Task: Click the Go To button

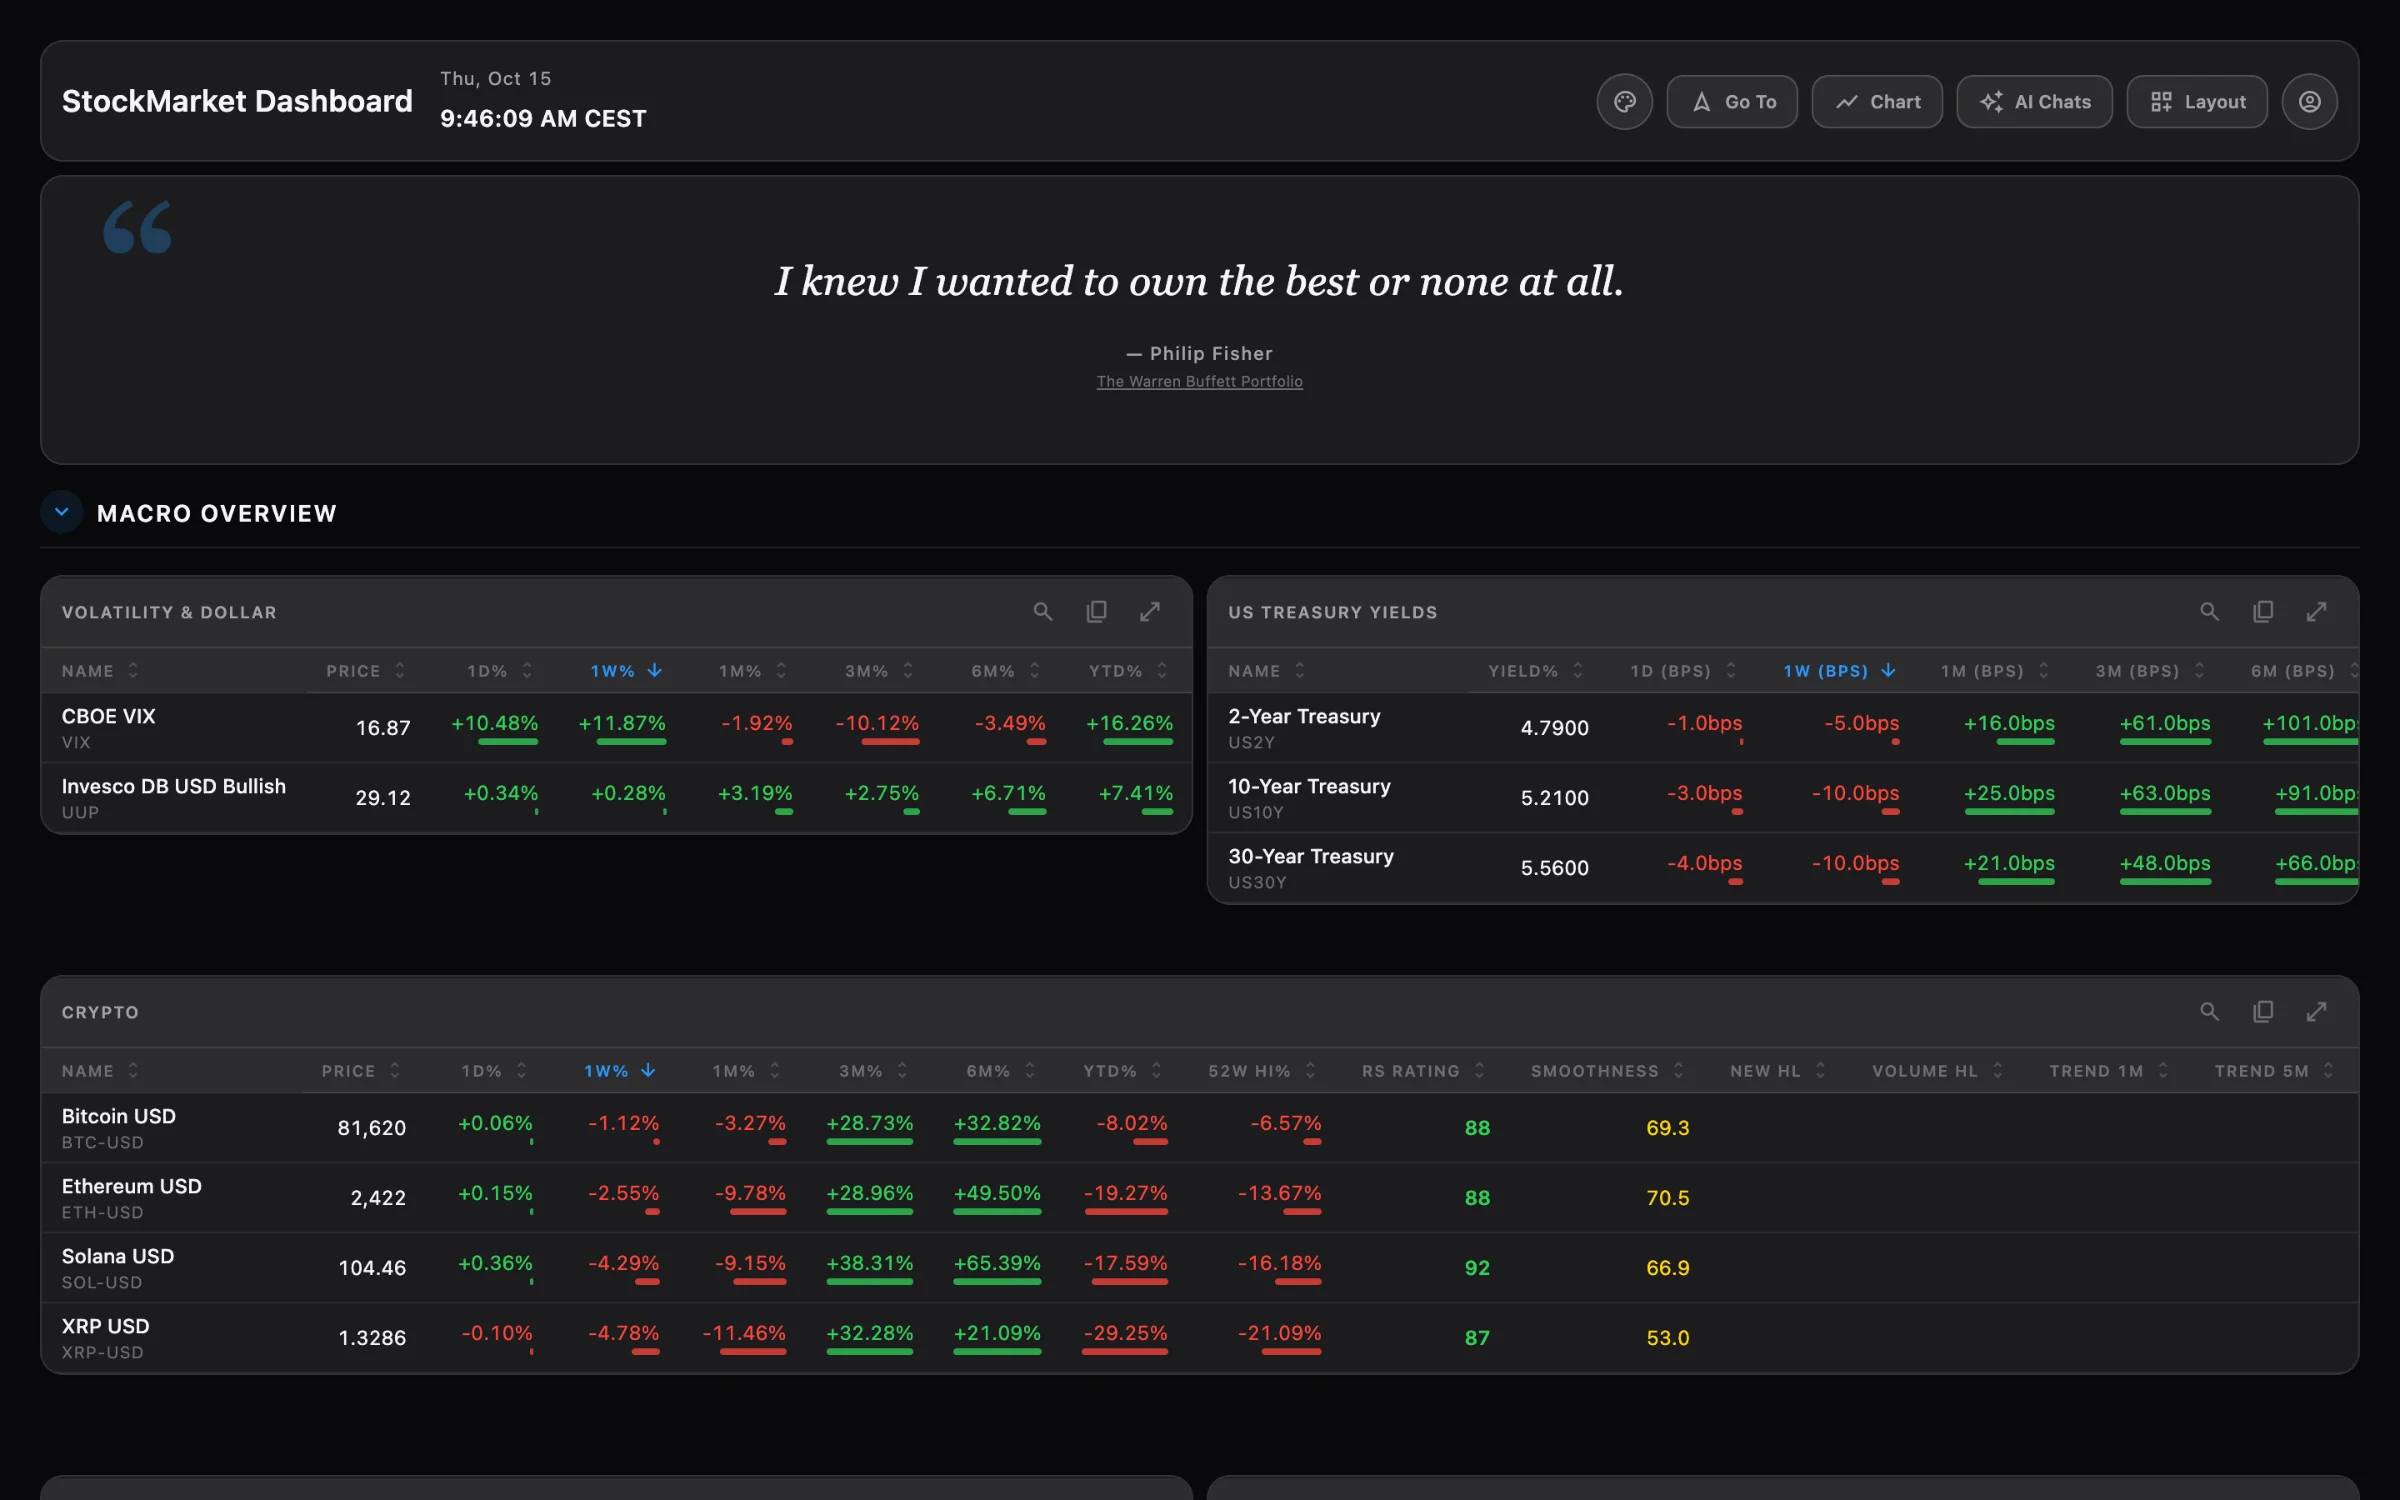Action: coord(1732,101)
